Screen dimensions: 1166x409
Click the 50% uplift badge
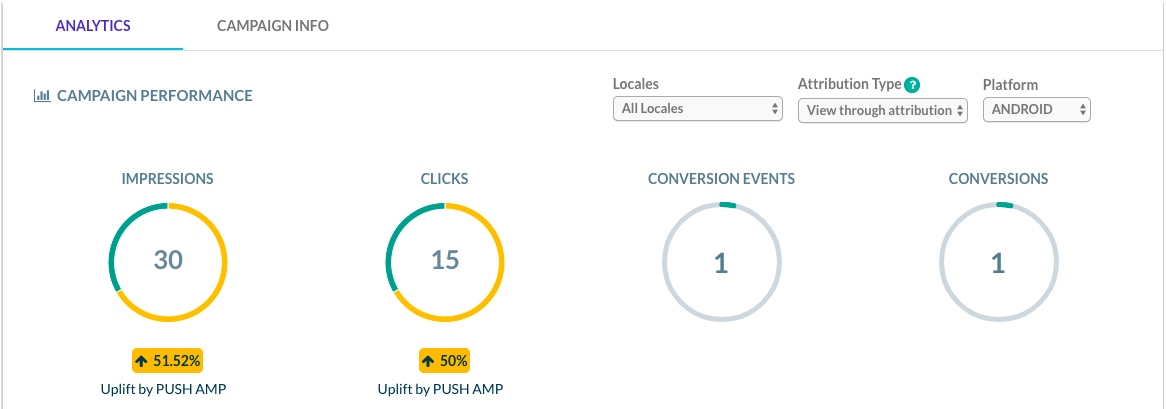coord(445,361)
